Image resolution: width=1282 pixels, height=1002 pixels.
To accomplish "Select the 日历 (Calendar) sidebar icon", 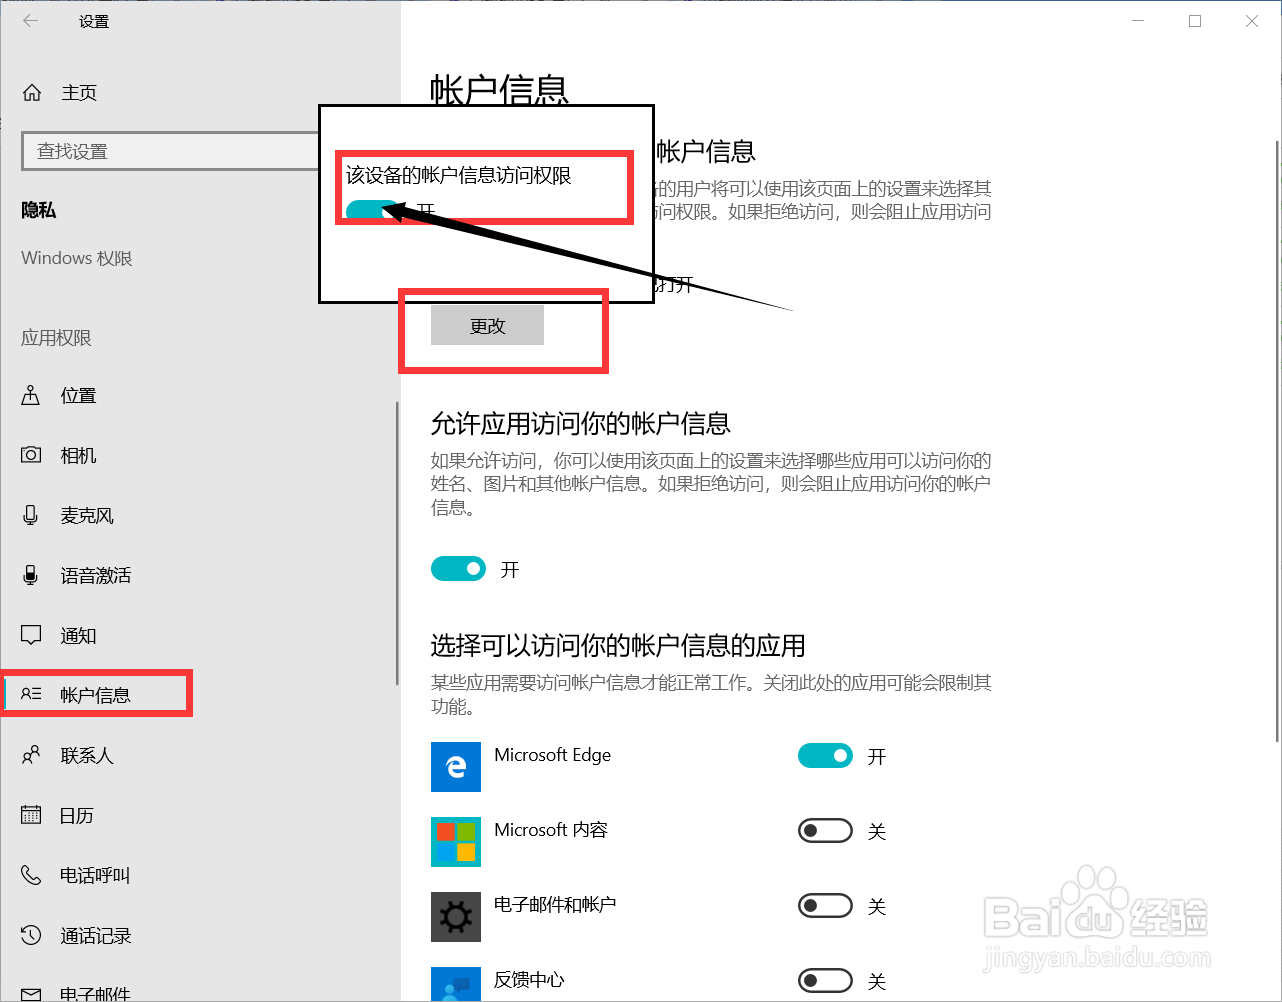I will (x=30, y=815).
